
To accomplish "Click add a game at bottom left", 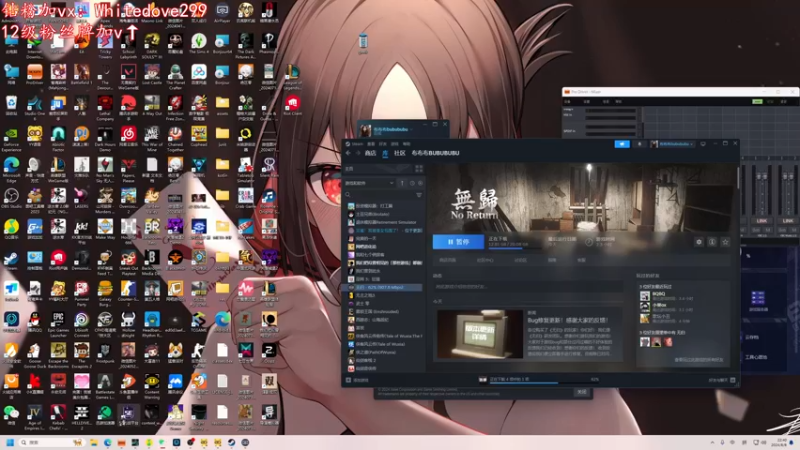I will coord(357,380).
